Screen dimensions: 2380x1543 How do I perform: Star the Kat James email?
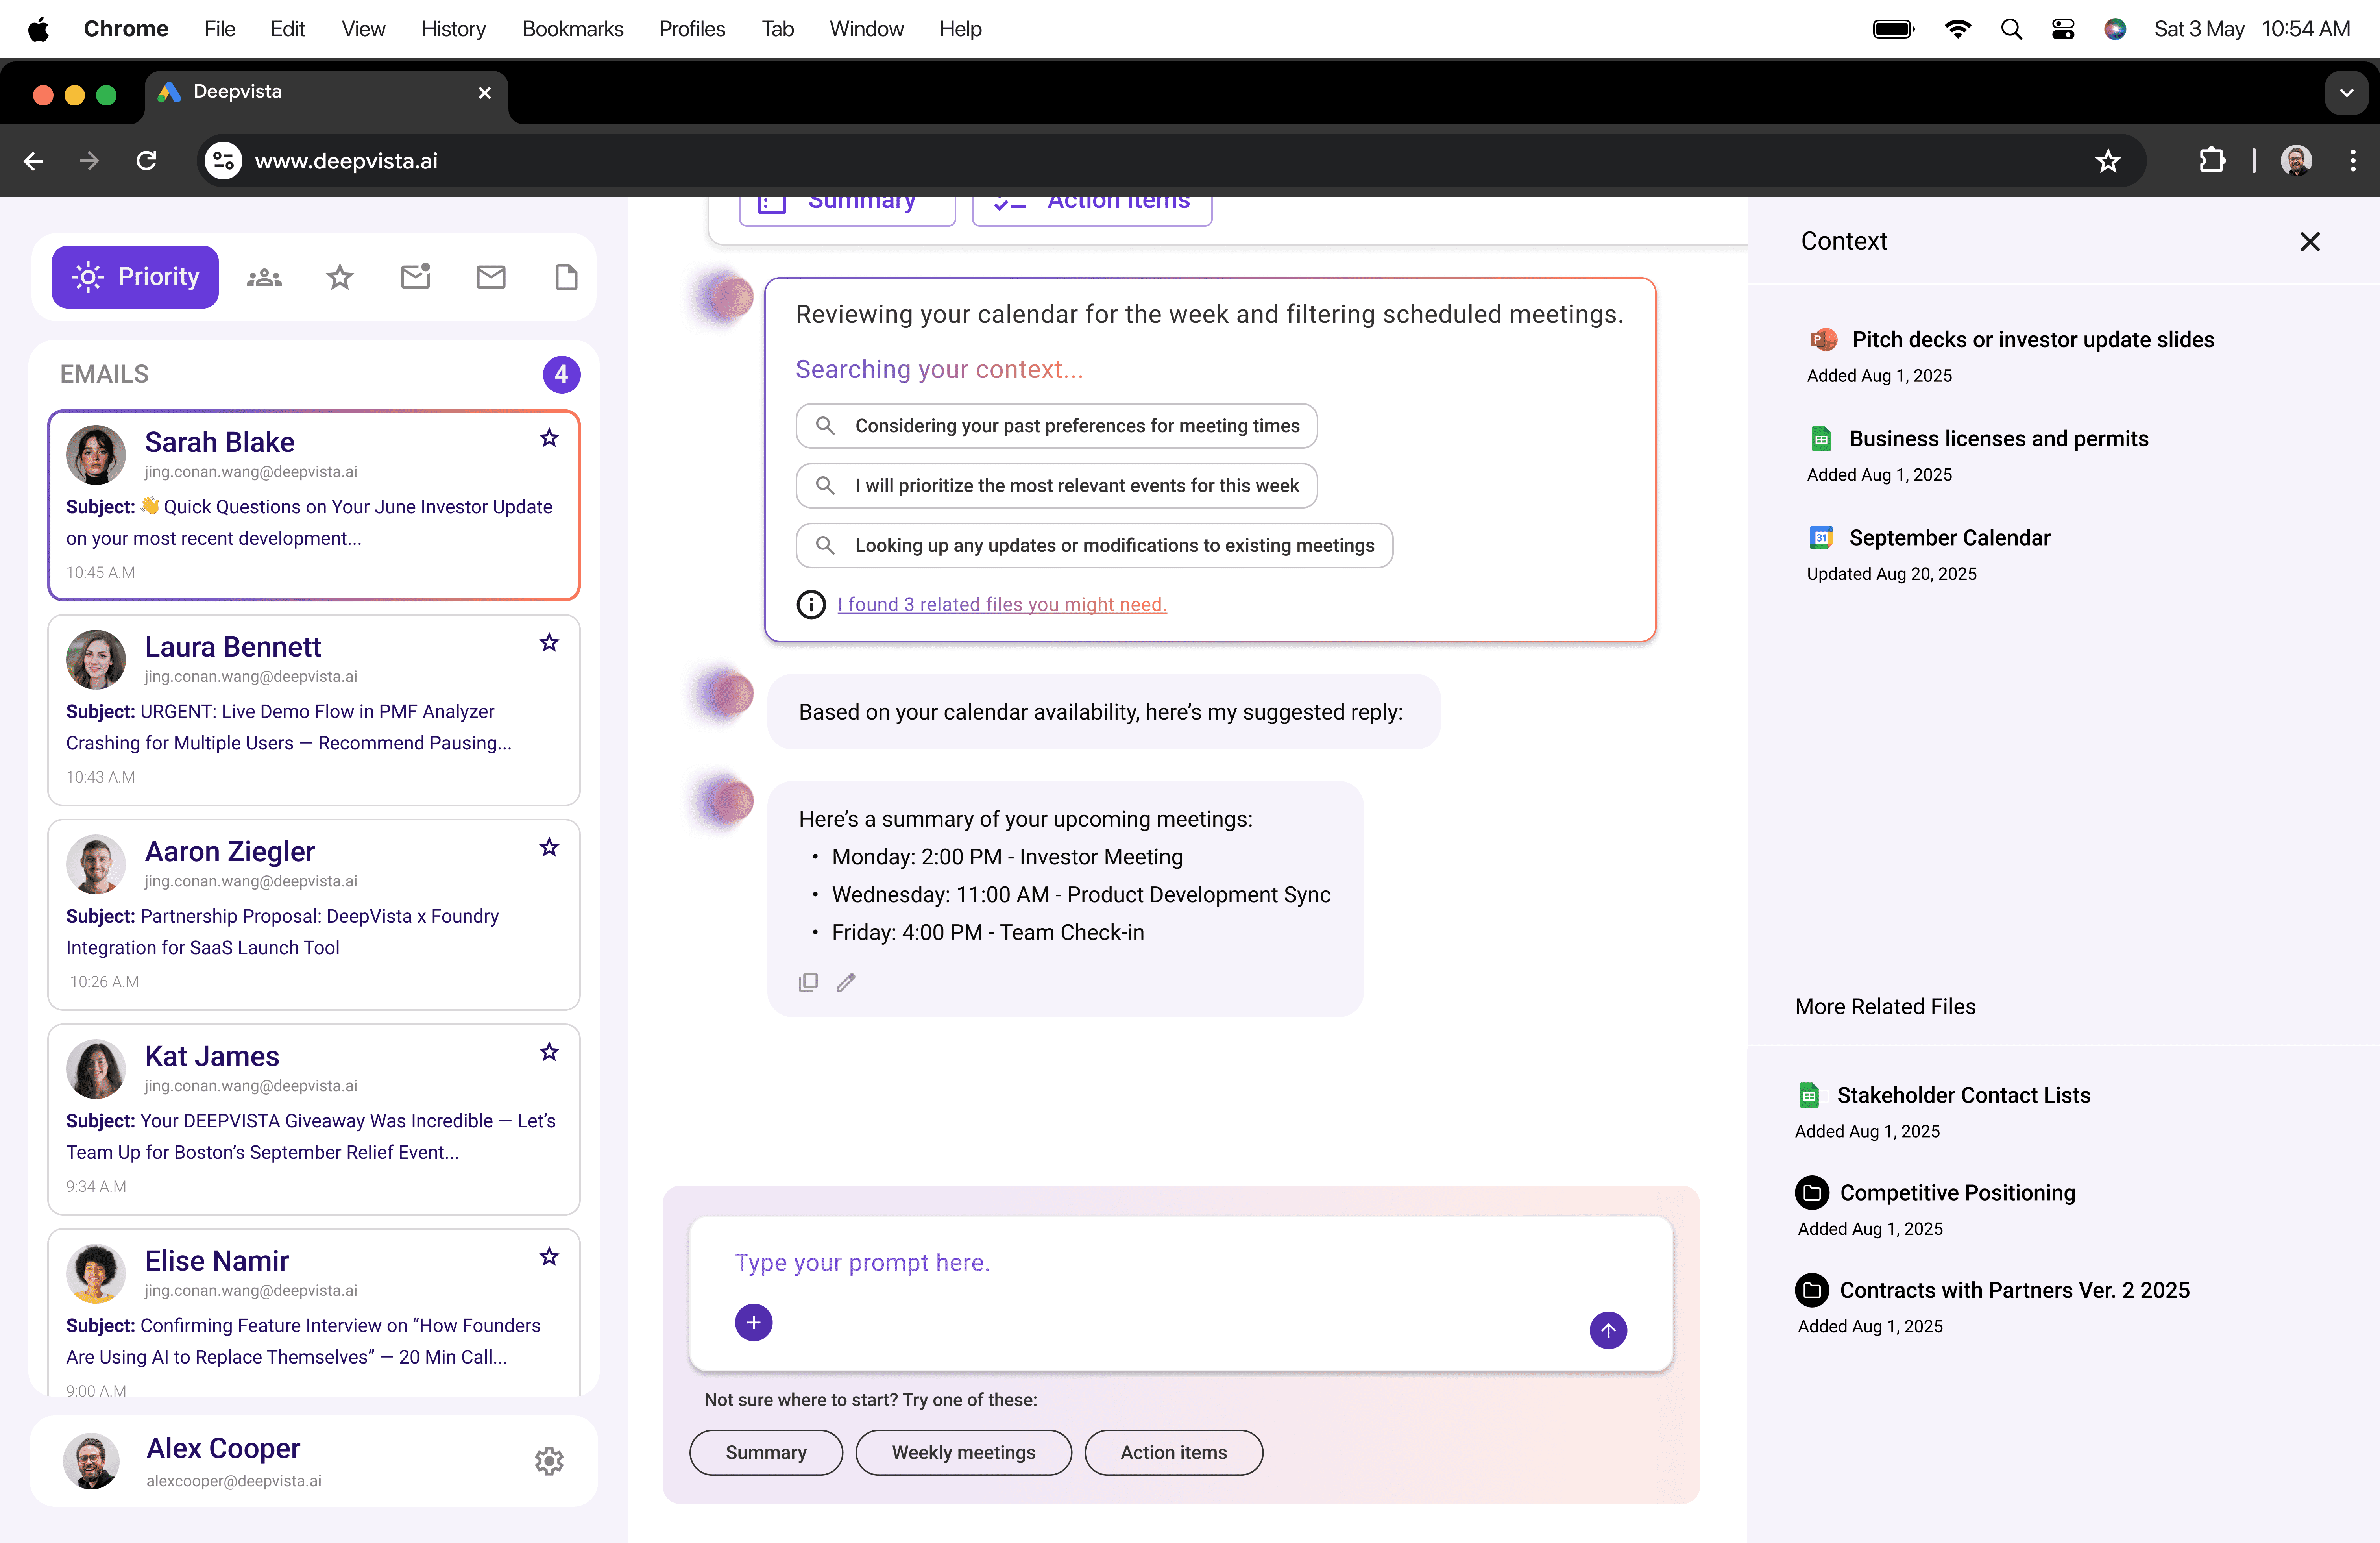pyautogui.click(x=549, y=1052)
